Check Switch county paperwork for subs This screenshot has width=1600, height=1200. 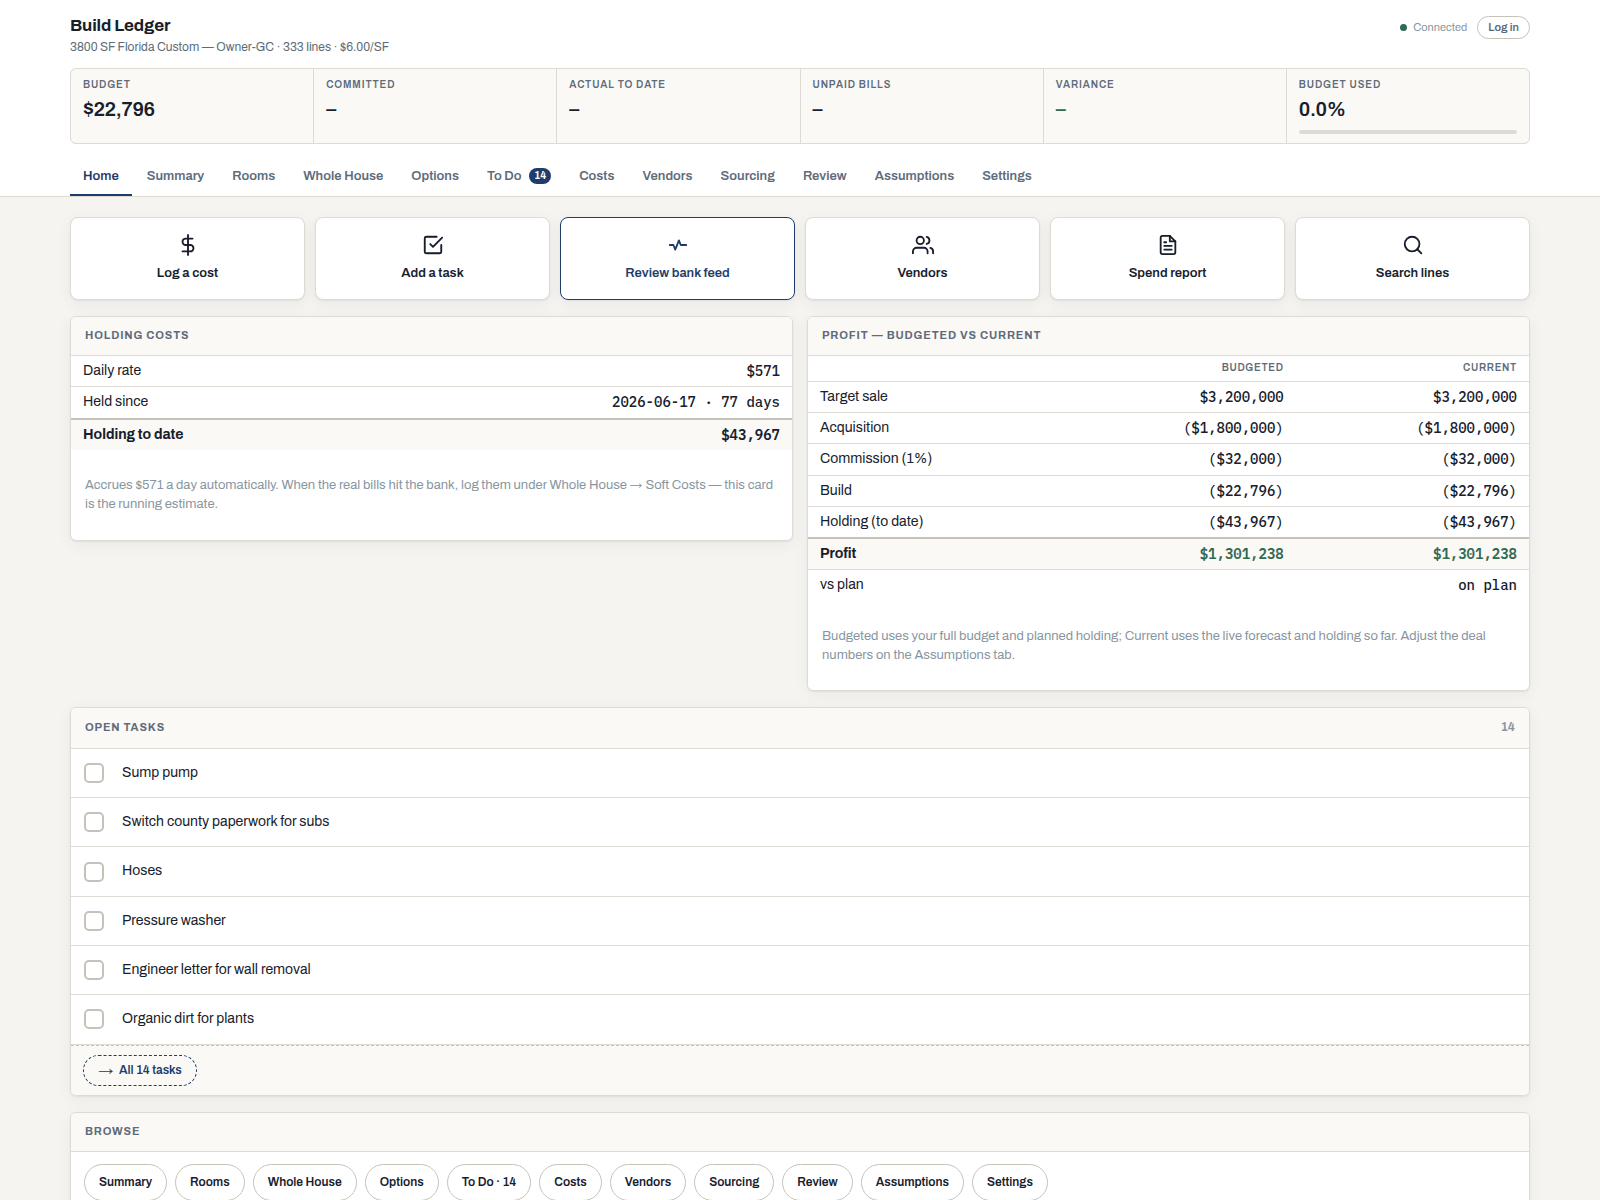(94, 822)
